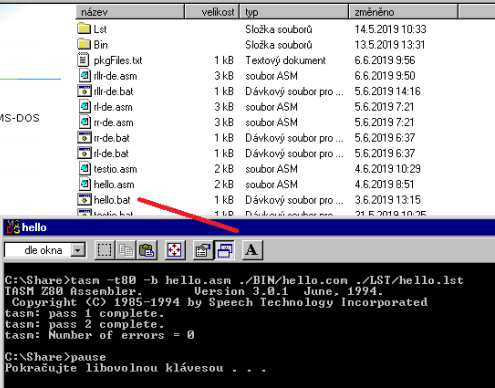
Task: Click the file name 'rllr-de.bat'
Action: point(113,91)
